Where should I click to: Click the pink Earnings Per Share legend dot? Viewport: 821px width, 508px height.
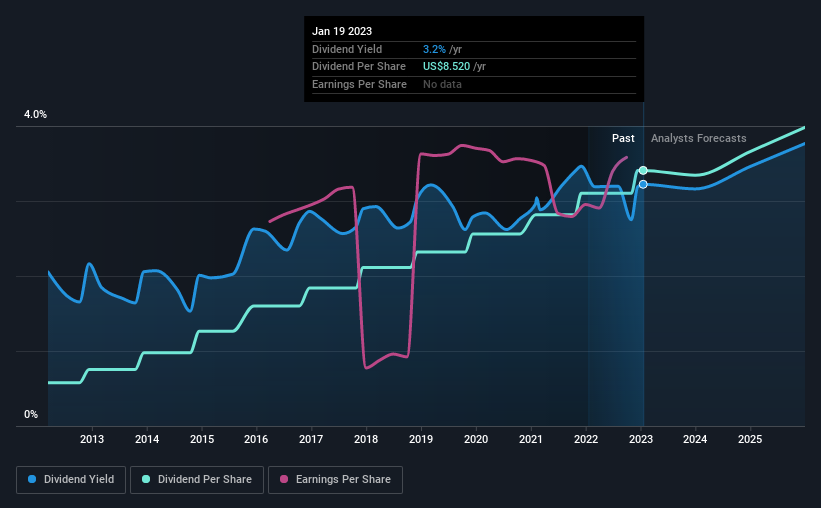tap(284, 479)
